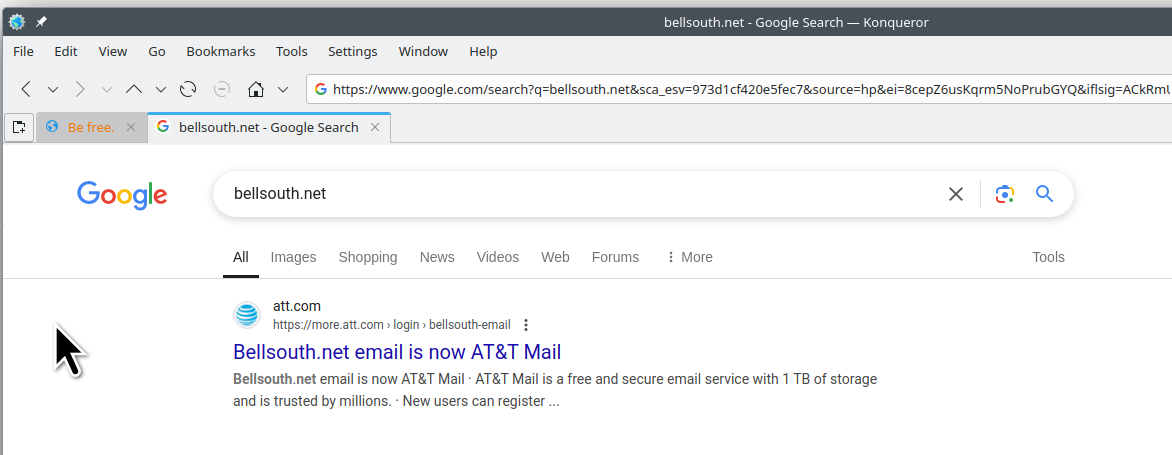This screenshot has width=1172, height=455.
Task: Expand the Home button dropdown
Action: 283,90
